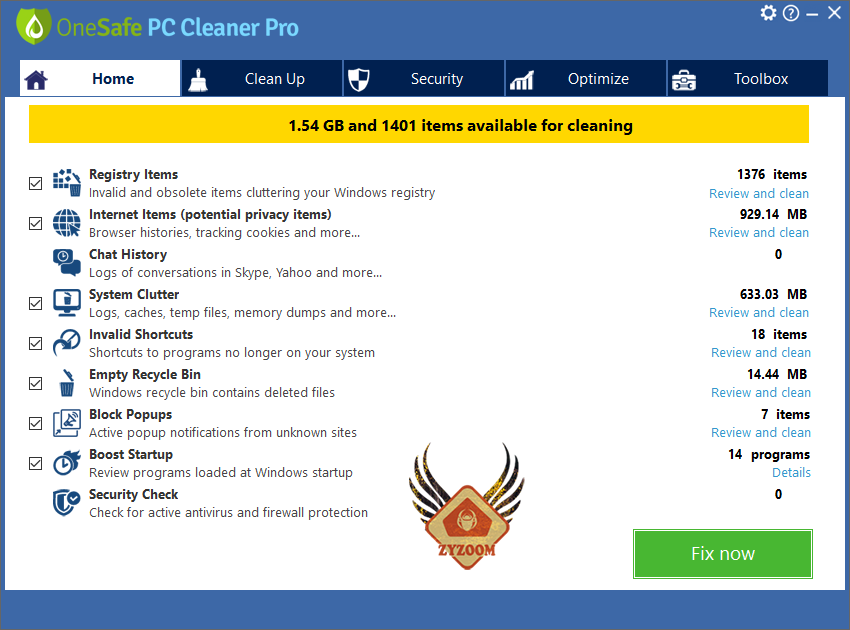Screen dimensions: 850x630
Task: Click the Block Popups icon
Action: tap(67, 423)
